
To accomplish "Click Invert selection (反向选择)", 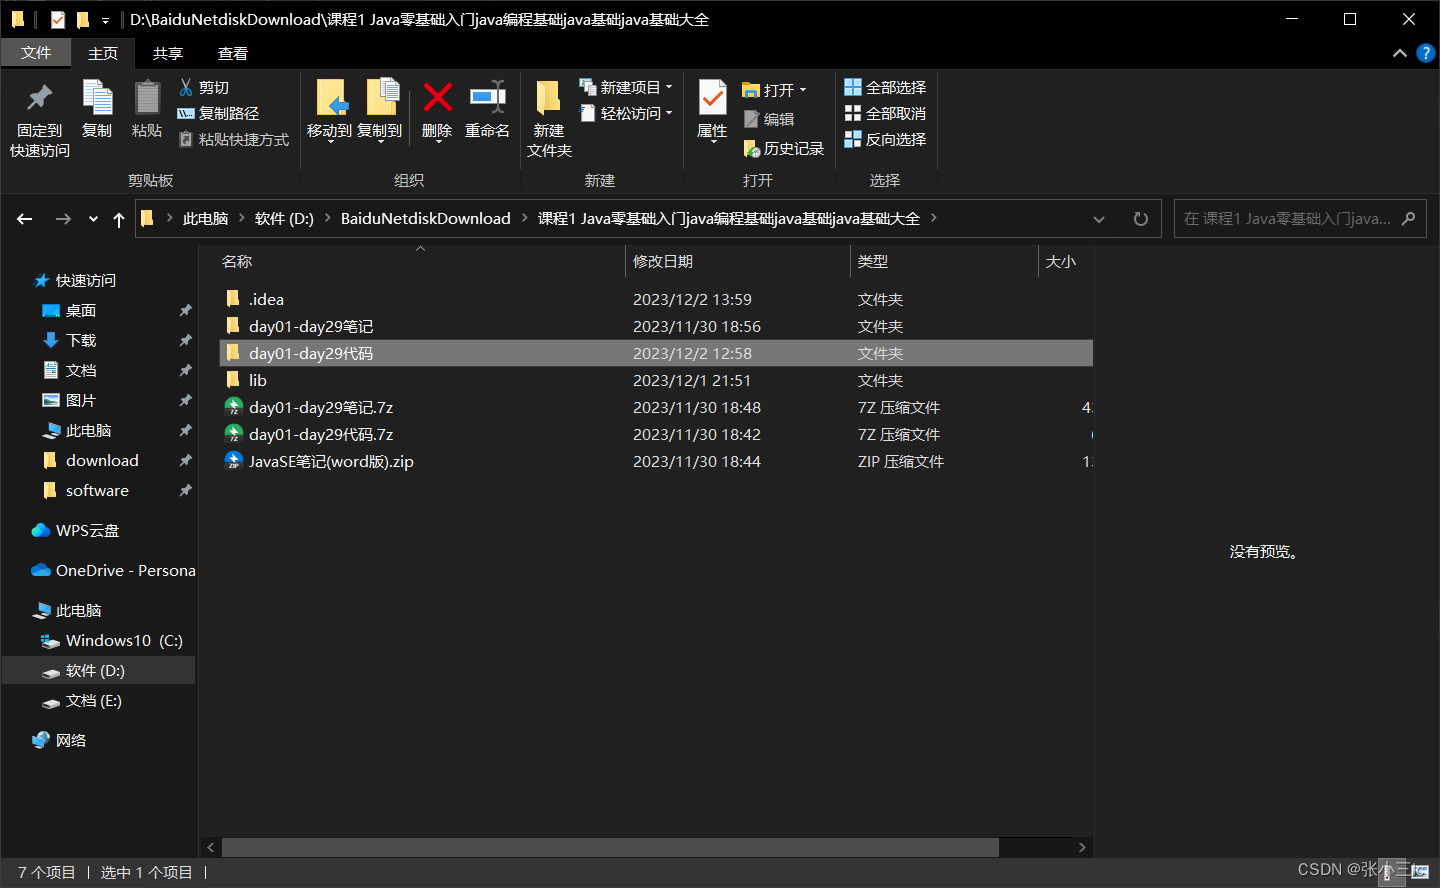I will click(x=885, y=140).
